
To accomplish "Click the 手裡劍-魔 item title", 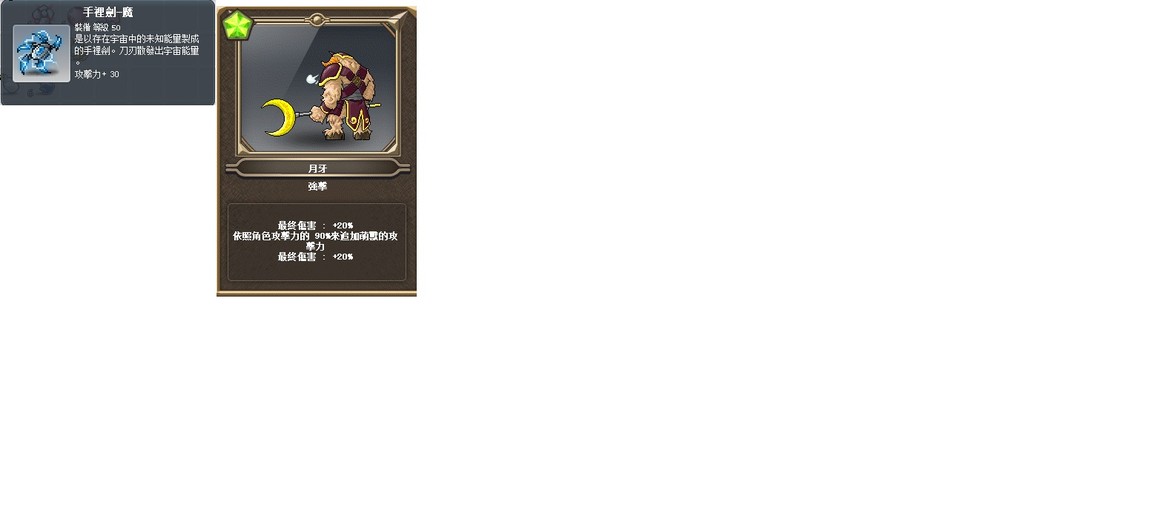I will tap(108, 12).
